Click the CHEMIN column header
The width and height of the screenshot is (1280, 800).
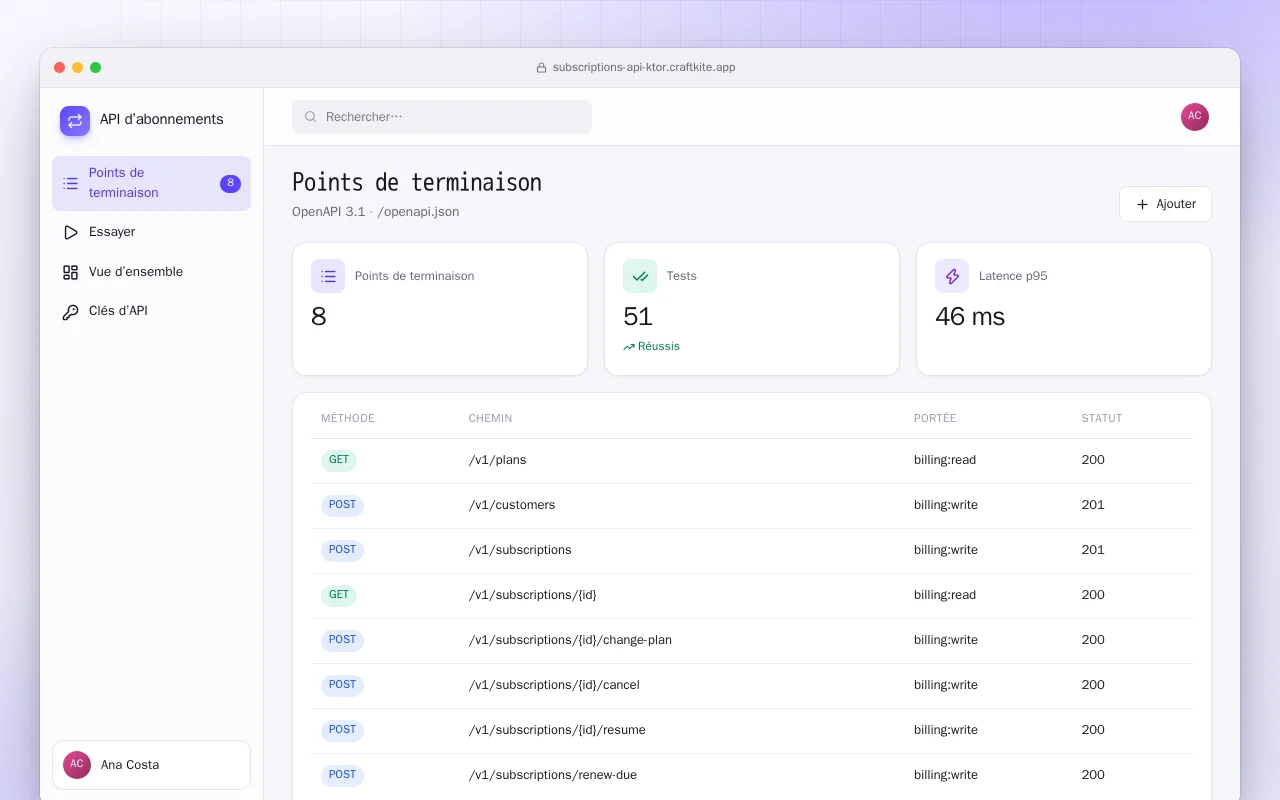pyautogui.click(x=490, y=418)
